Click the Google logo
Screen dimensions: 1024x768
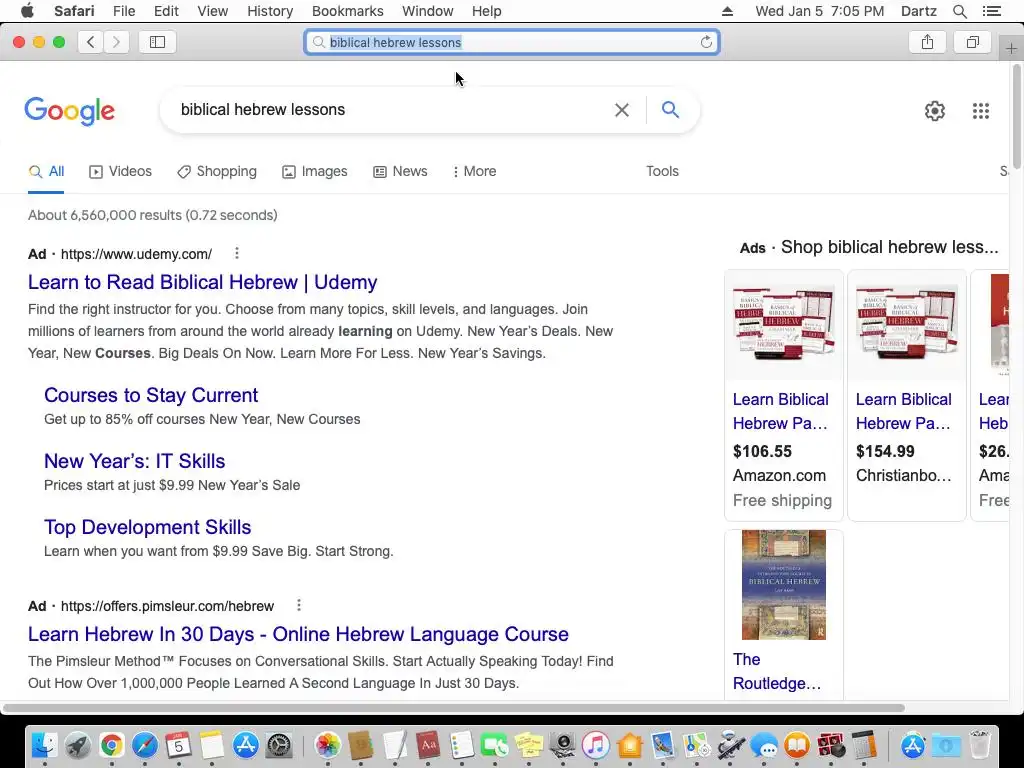(x=70, y=111)
